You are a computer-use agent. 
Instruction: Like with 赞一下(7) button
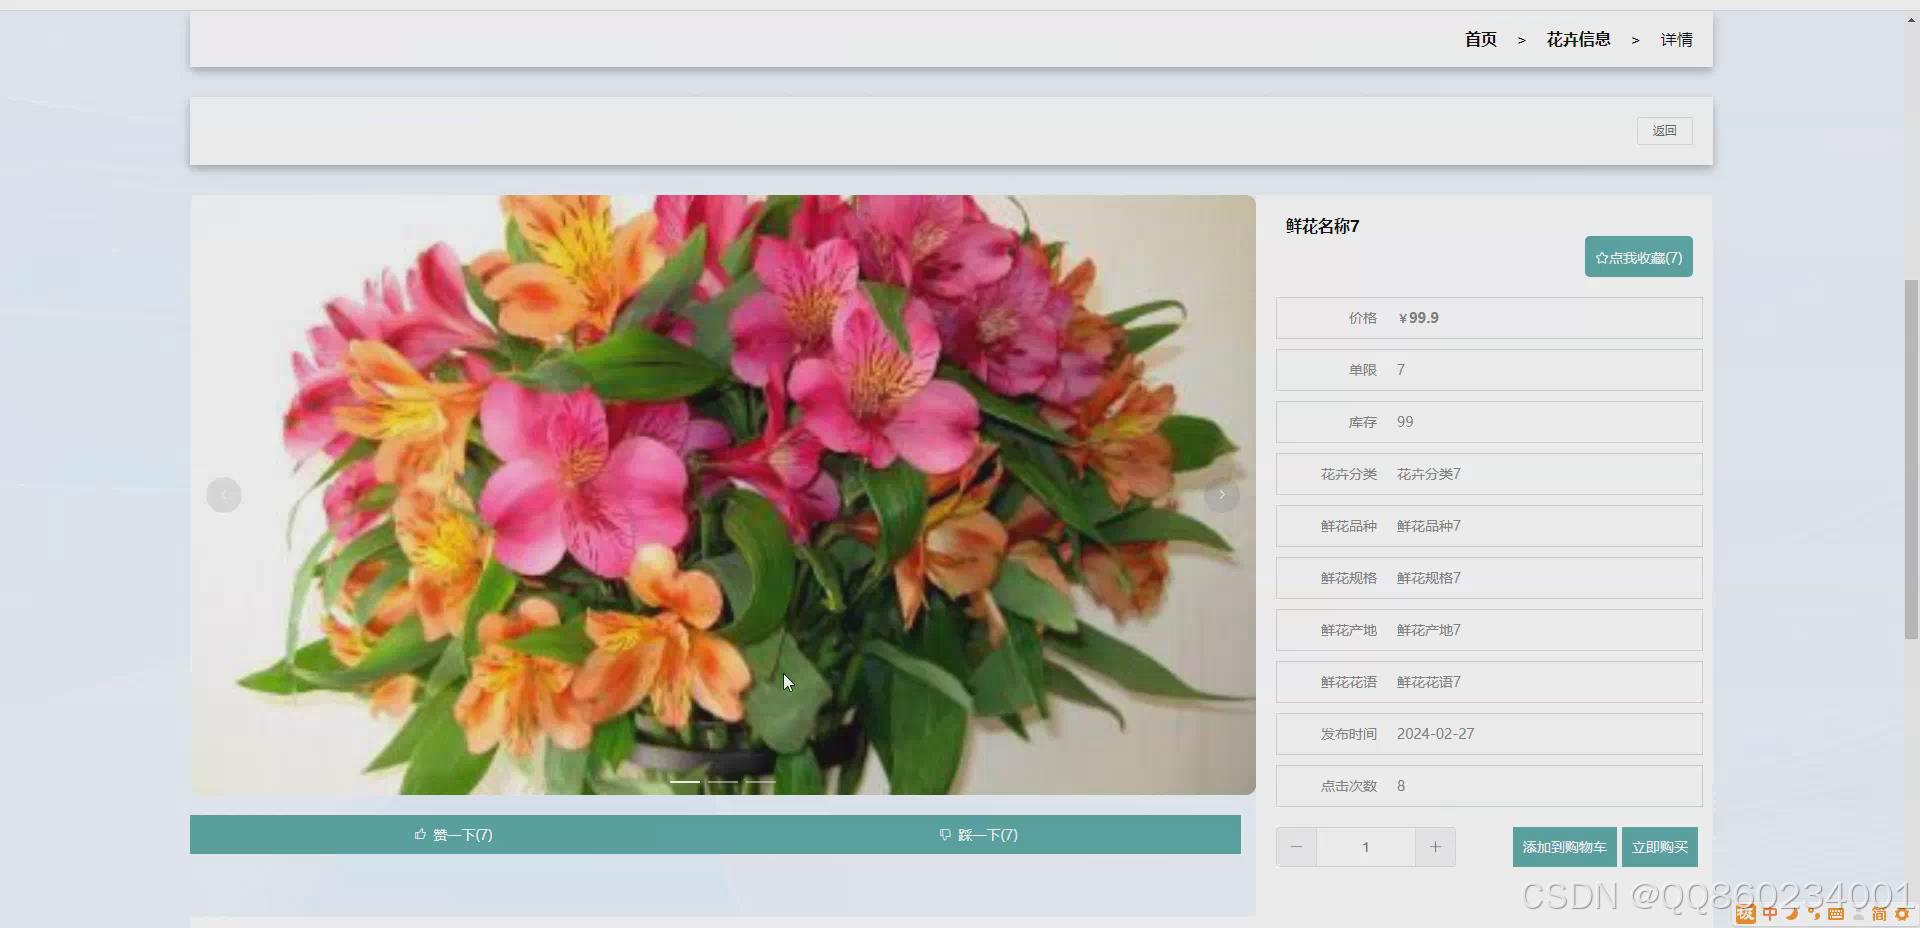coord(453,834)
